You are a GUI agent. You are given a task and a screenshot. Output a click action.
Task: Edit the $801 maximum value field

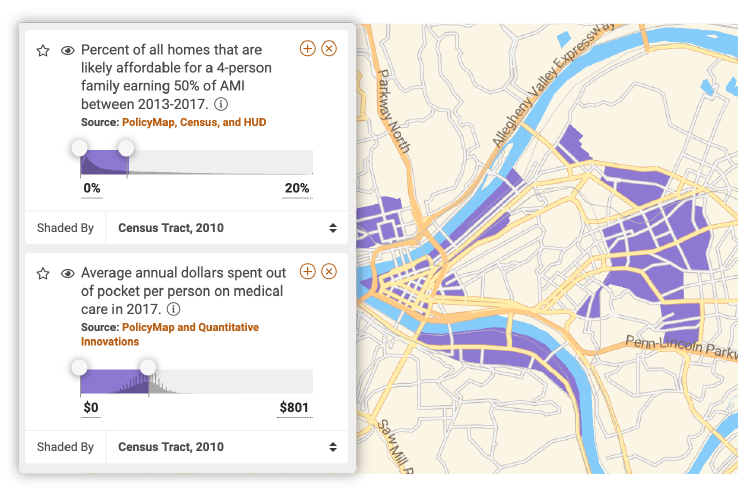[x=294, y=408]
